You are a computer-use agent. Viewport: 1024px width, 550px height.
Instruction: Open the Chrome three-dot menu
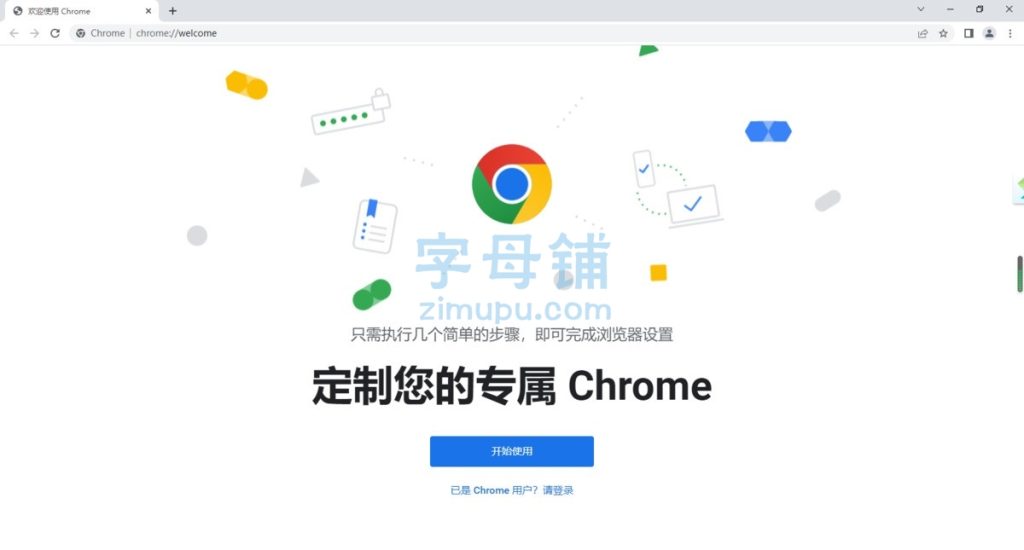pos(1010,33)
